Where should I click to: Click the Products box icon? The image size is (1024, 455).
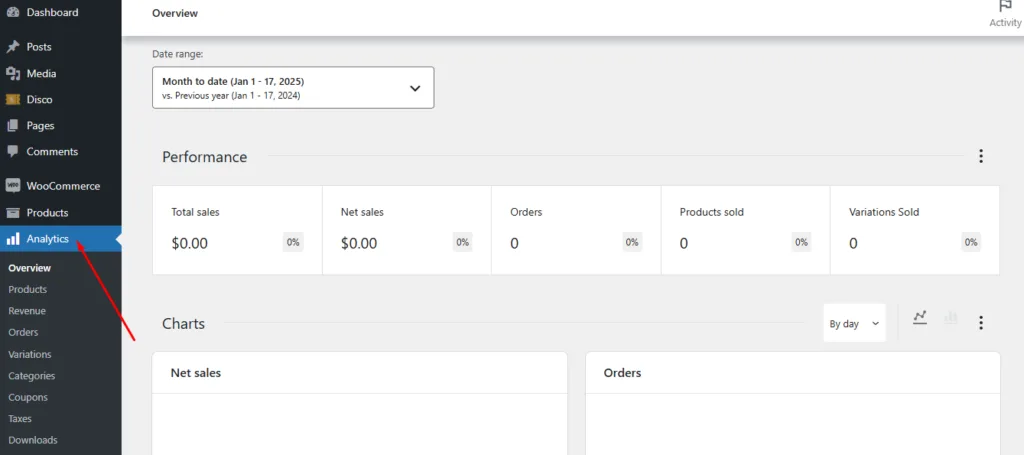click(x=12, y=213)
